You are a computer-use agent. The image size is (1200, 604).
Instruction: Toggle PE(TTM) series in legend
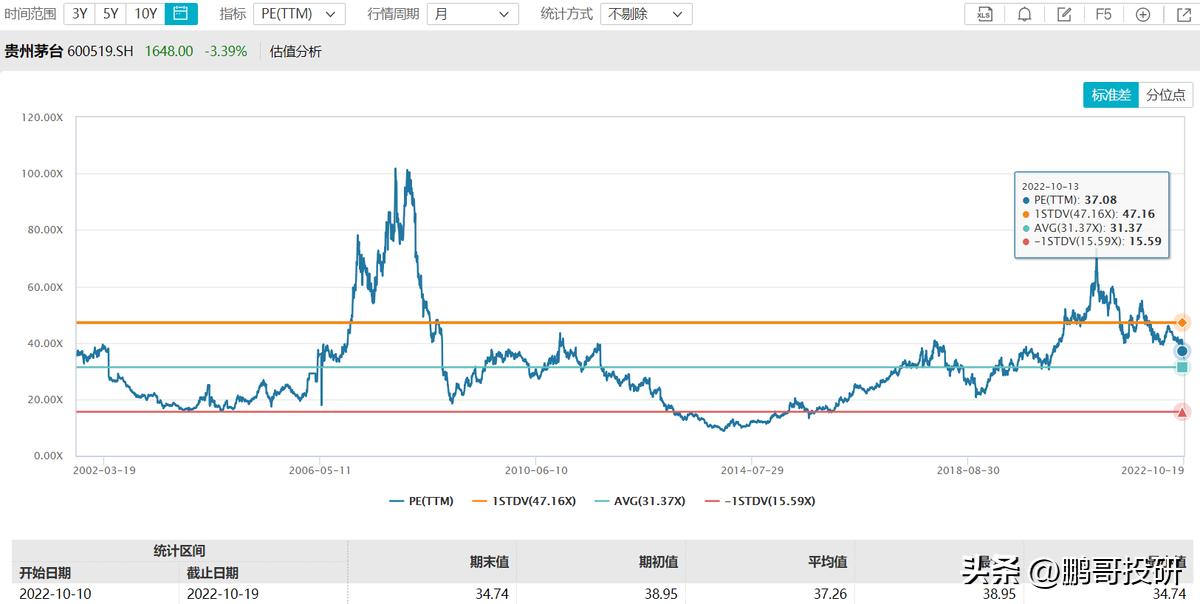[x=421, y=501]
